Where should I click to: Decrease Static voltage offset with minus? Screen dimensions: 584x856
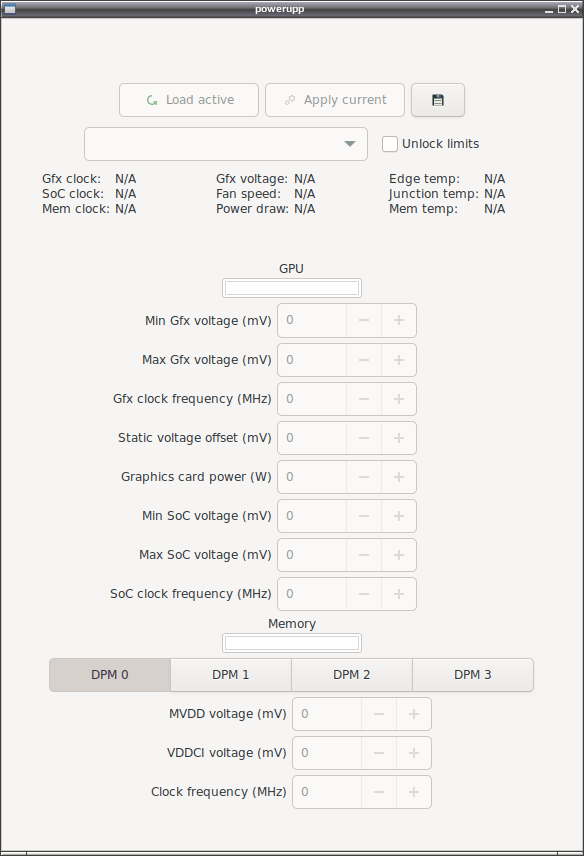coord(364,438)
